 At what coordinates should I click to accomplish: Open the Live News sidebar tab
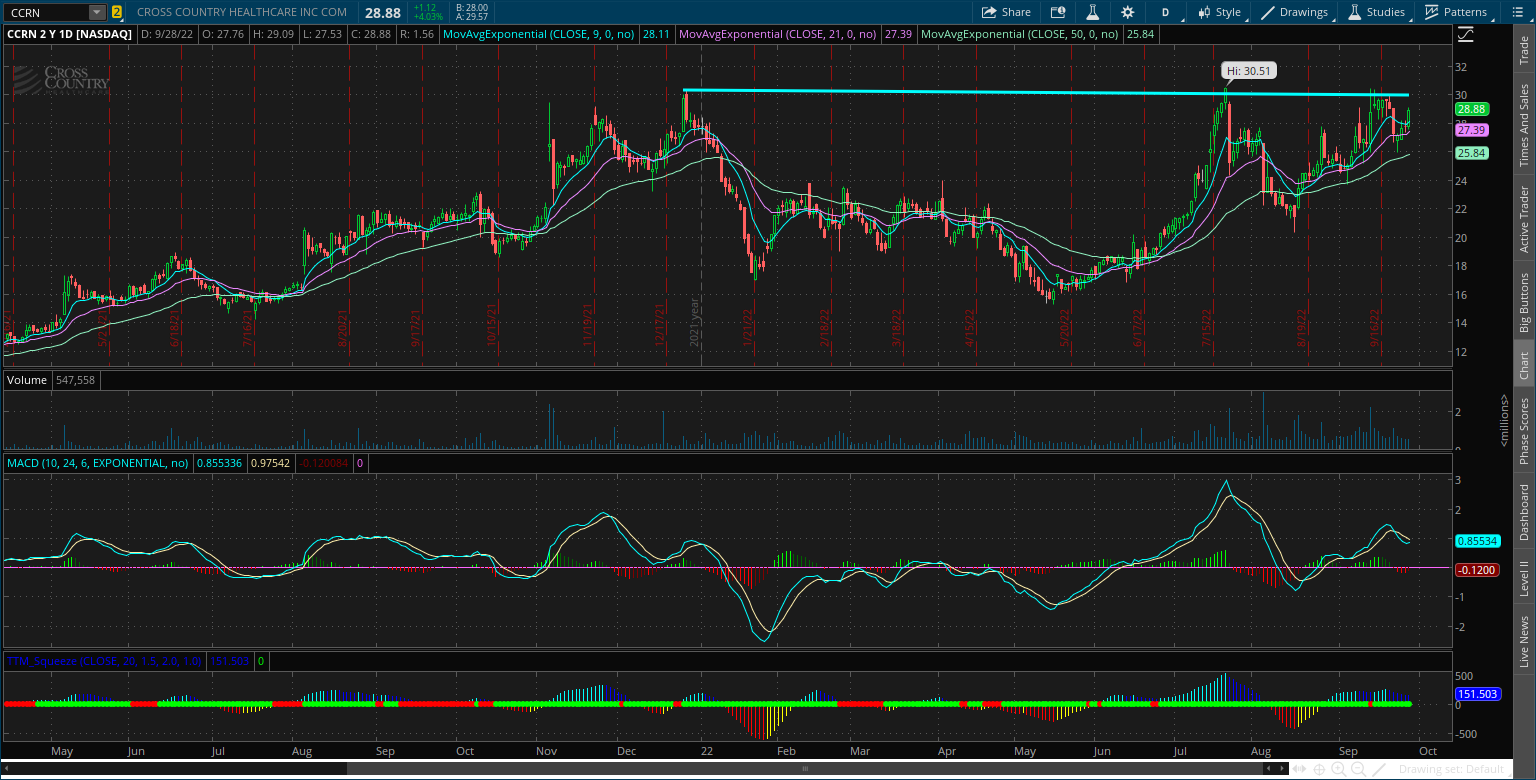[x=1524, y=641]
